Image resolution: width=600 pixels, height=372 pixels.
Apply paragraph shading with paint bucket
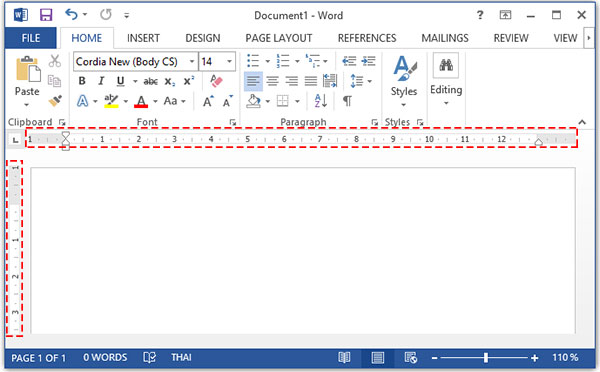(253, 101)
